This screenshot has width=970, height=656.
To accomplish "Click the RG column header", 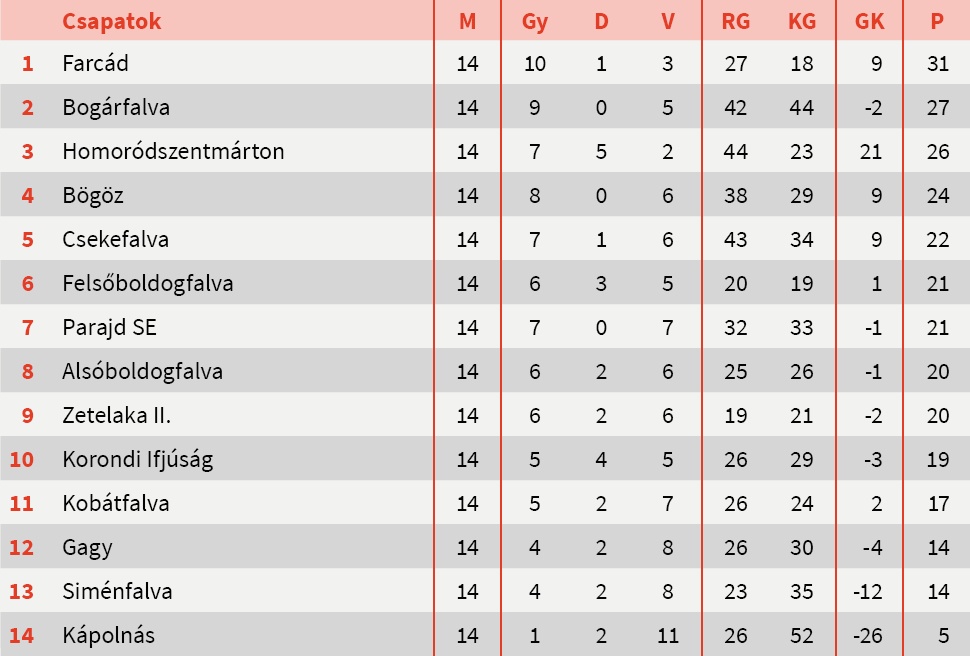I will click(x=735, y=21).
